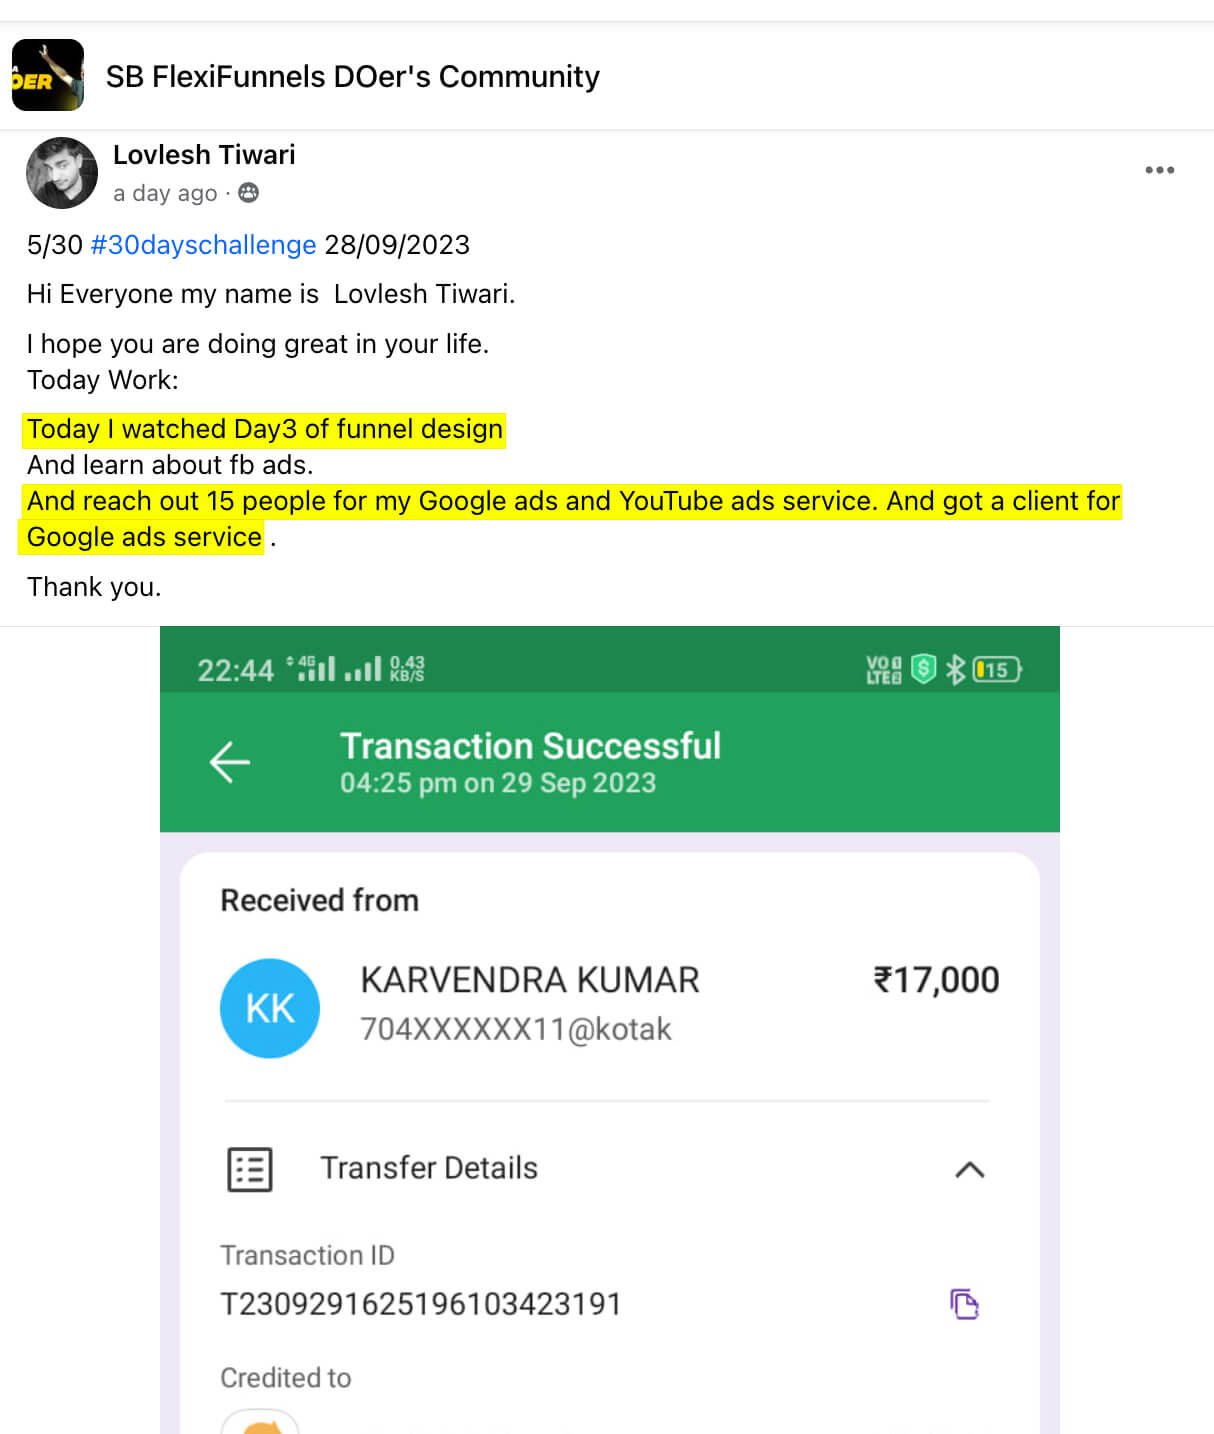Screen dimensions: 1214x1434
Task: Select the Lovlesh Tiwari author name
Action: tap(204, 154)
